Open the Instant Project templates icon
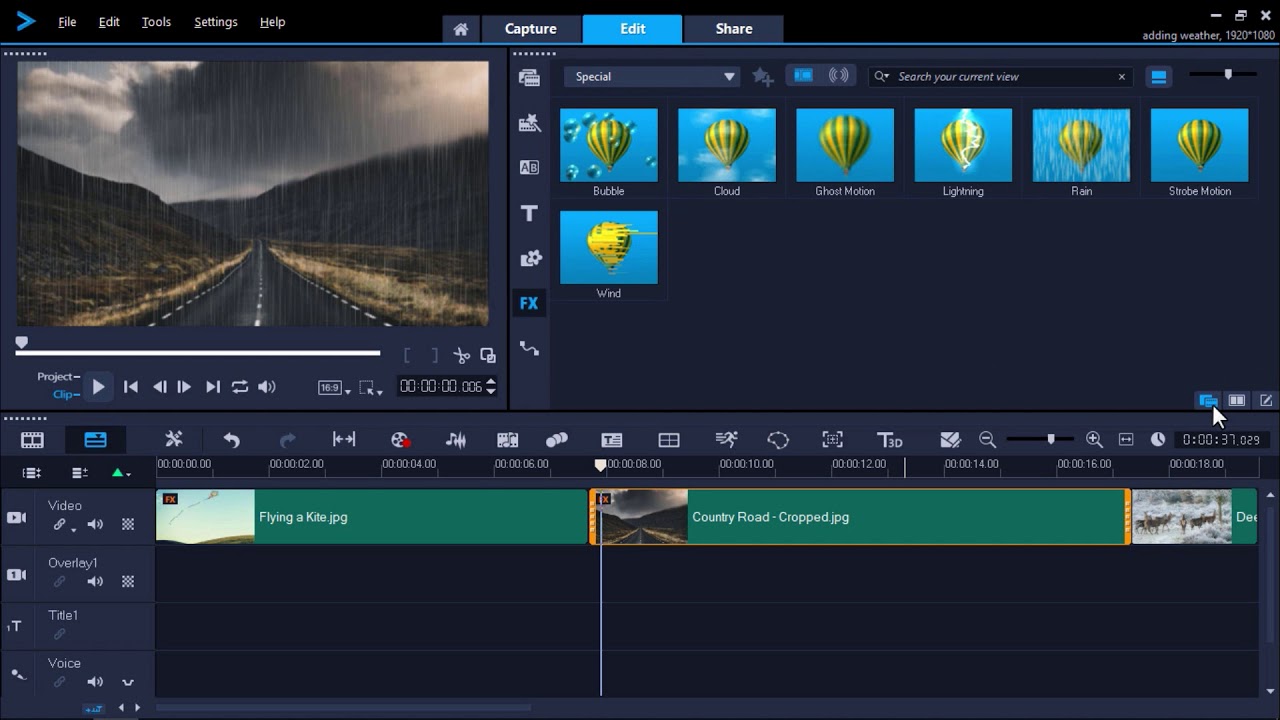This screenshot has width=1280, height=720. click(529, 123)
